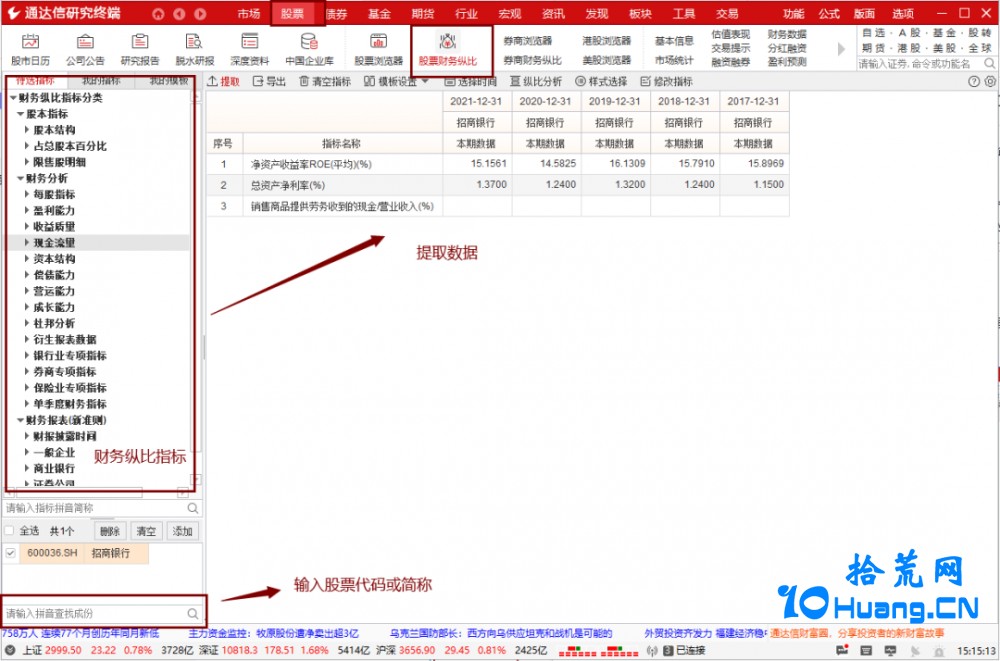Click the 清空 button beside 删除

(x=146, y=531)
